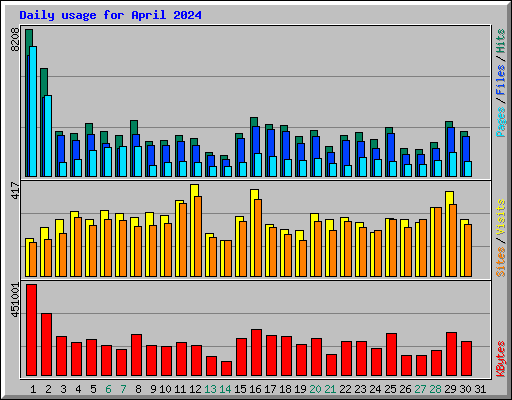Click green weekend day label 20

click(315, 389)
